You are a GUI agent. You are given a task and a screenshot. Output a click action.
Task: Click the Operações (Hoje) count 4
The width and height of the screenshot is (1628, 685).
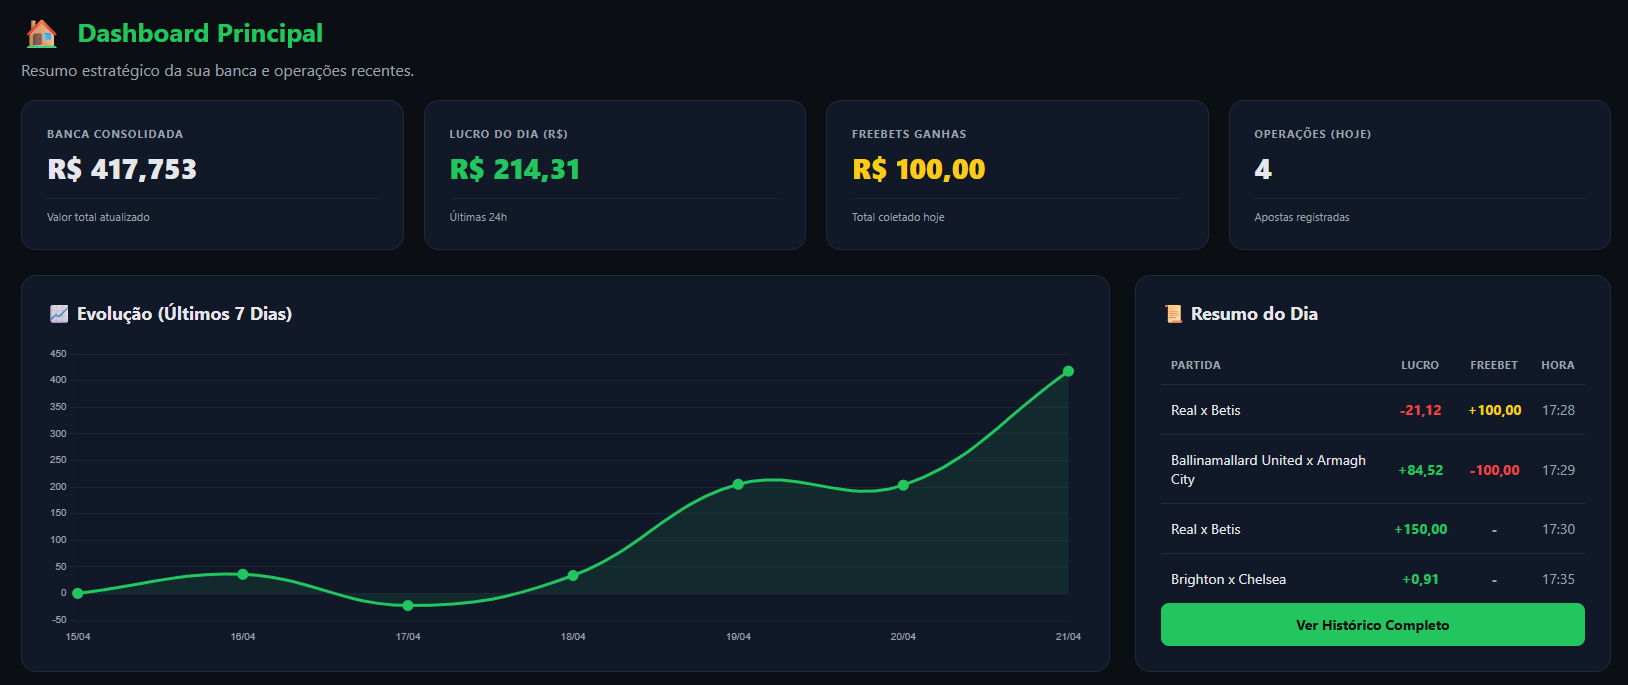click(1263, 169)
